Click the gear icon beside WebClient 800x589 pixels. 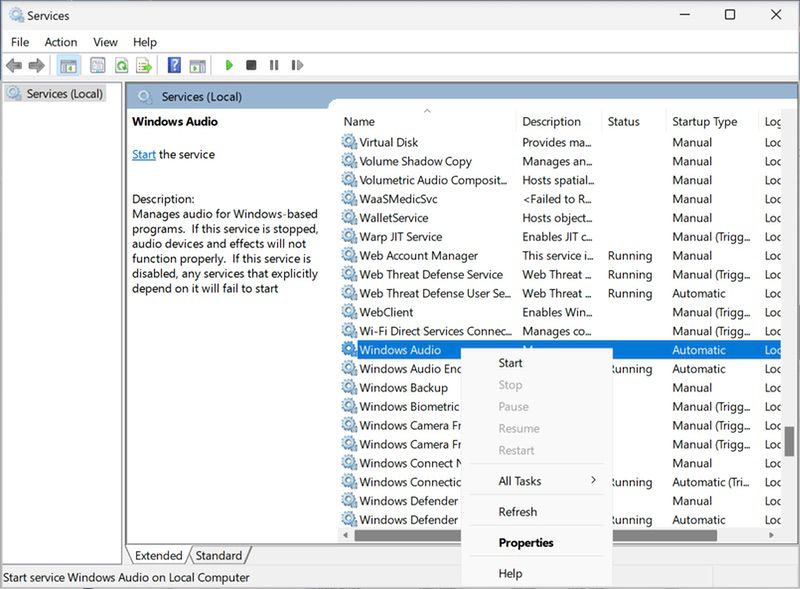pyautogui.click(x=349, y=311)
